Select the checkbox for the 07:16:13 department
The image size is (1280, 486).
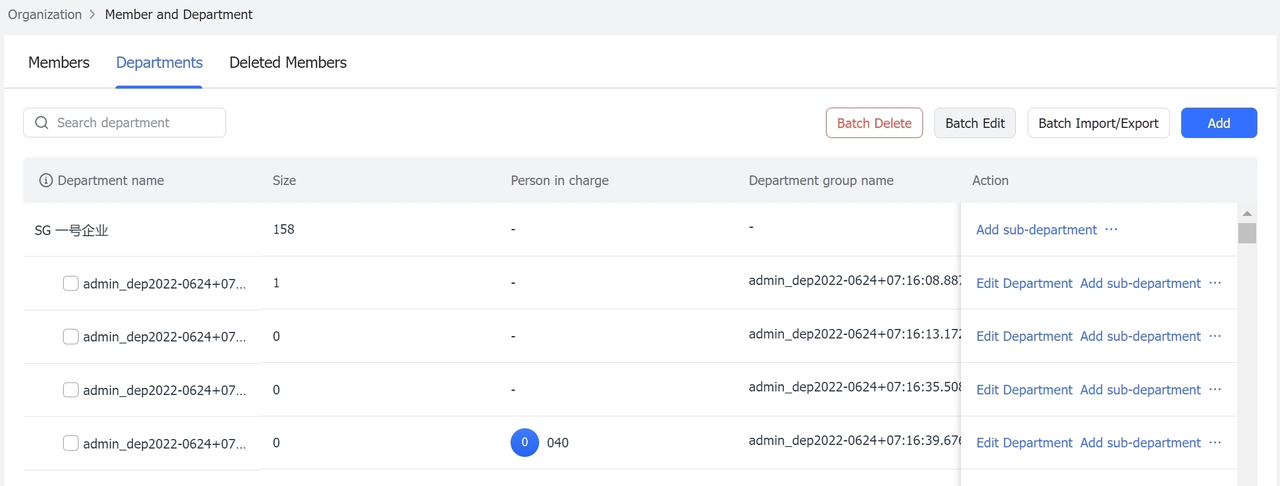71,336
